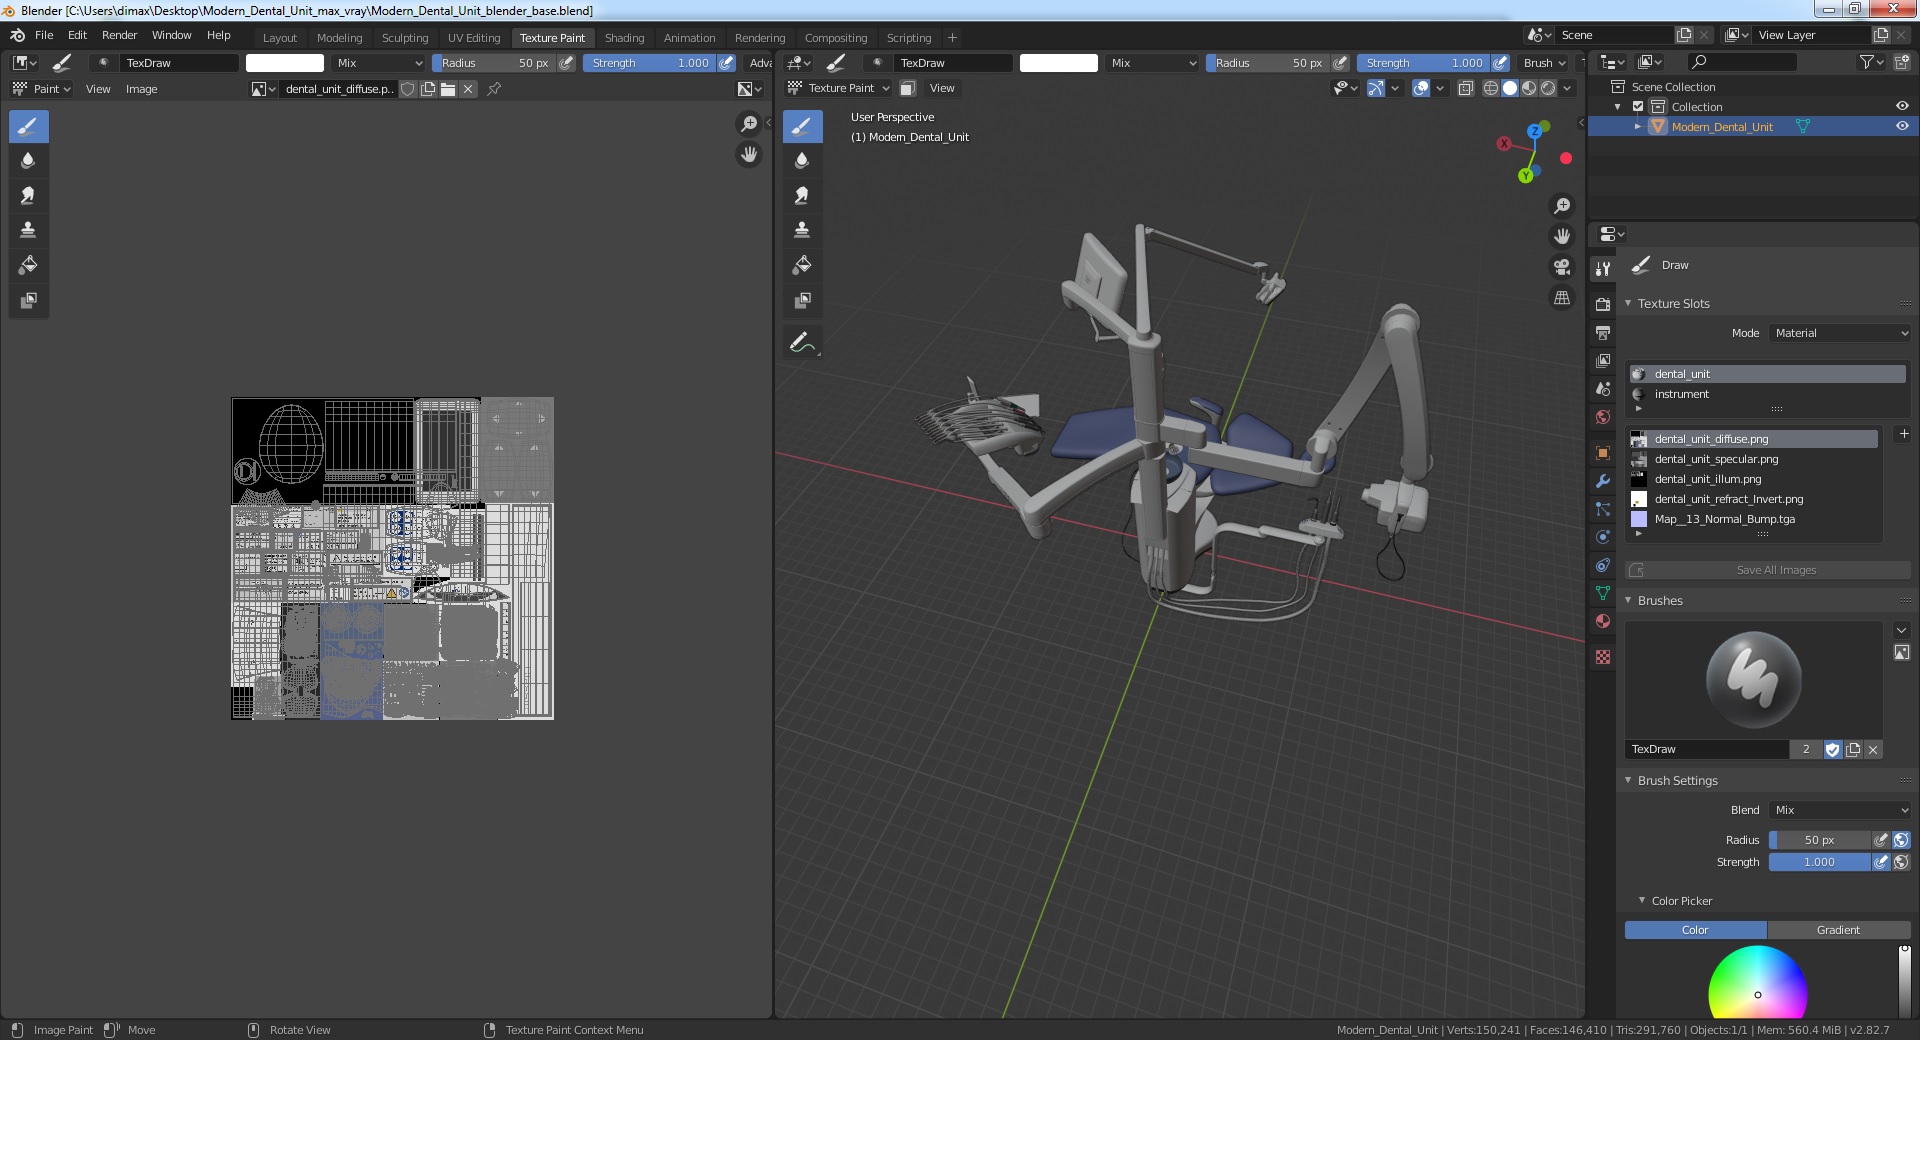Screen dimensions: 1920x1158
Task: Select the Smear tool in 3D viewport
Action: click(802, 195)
